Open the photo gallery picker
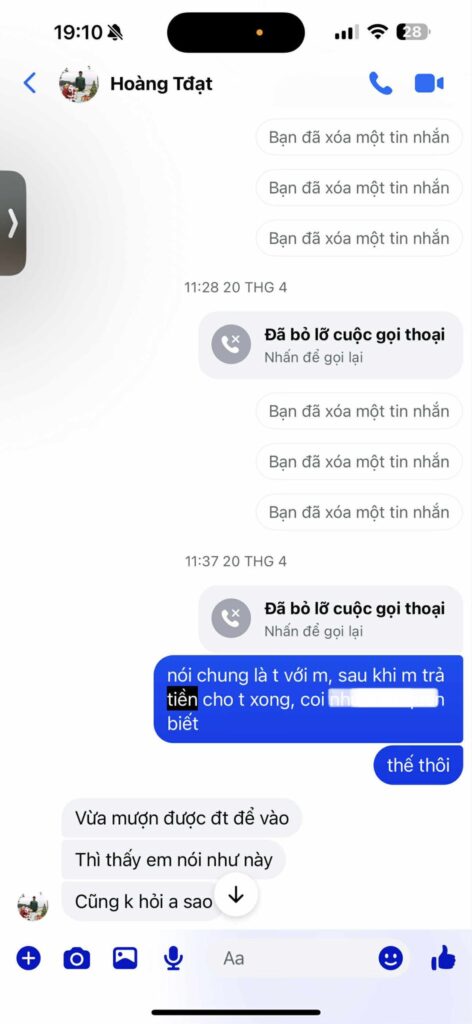Screen dimensions: 472x1024 [x=125, y=958]
